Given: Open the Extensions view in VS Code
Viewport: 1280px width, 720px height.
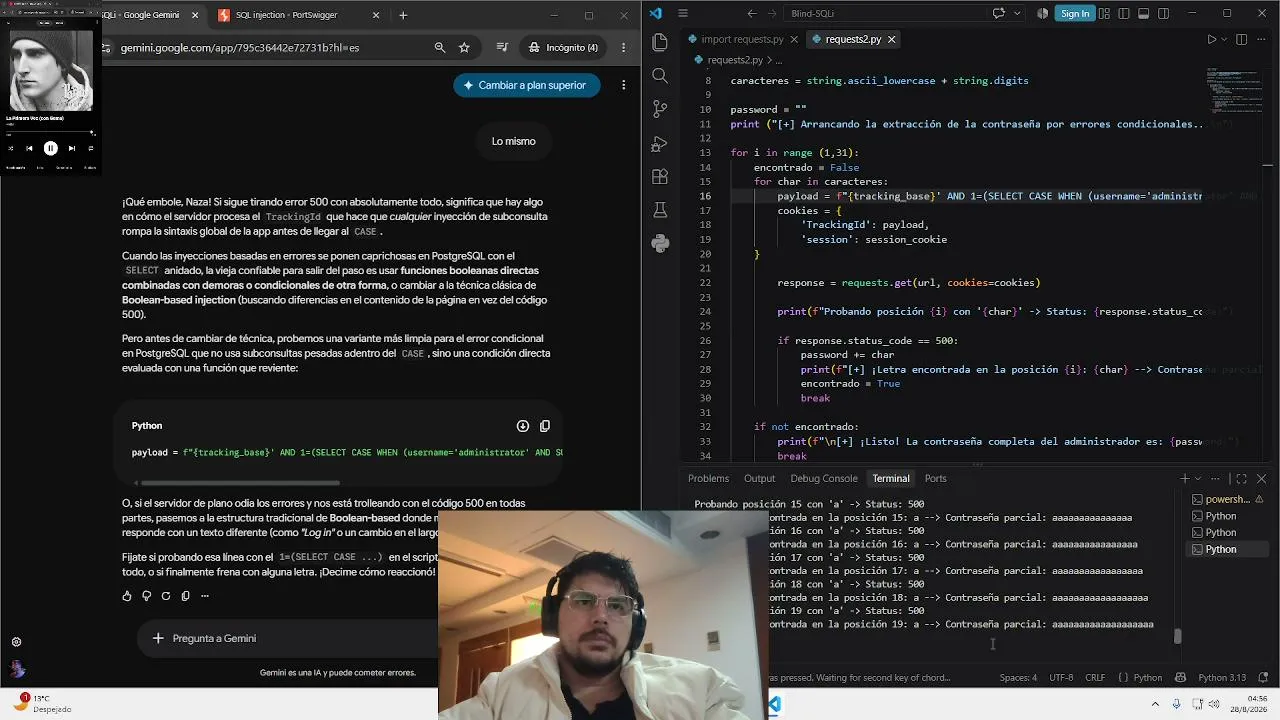Looking at the screenshot, I should [660, 177].
